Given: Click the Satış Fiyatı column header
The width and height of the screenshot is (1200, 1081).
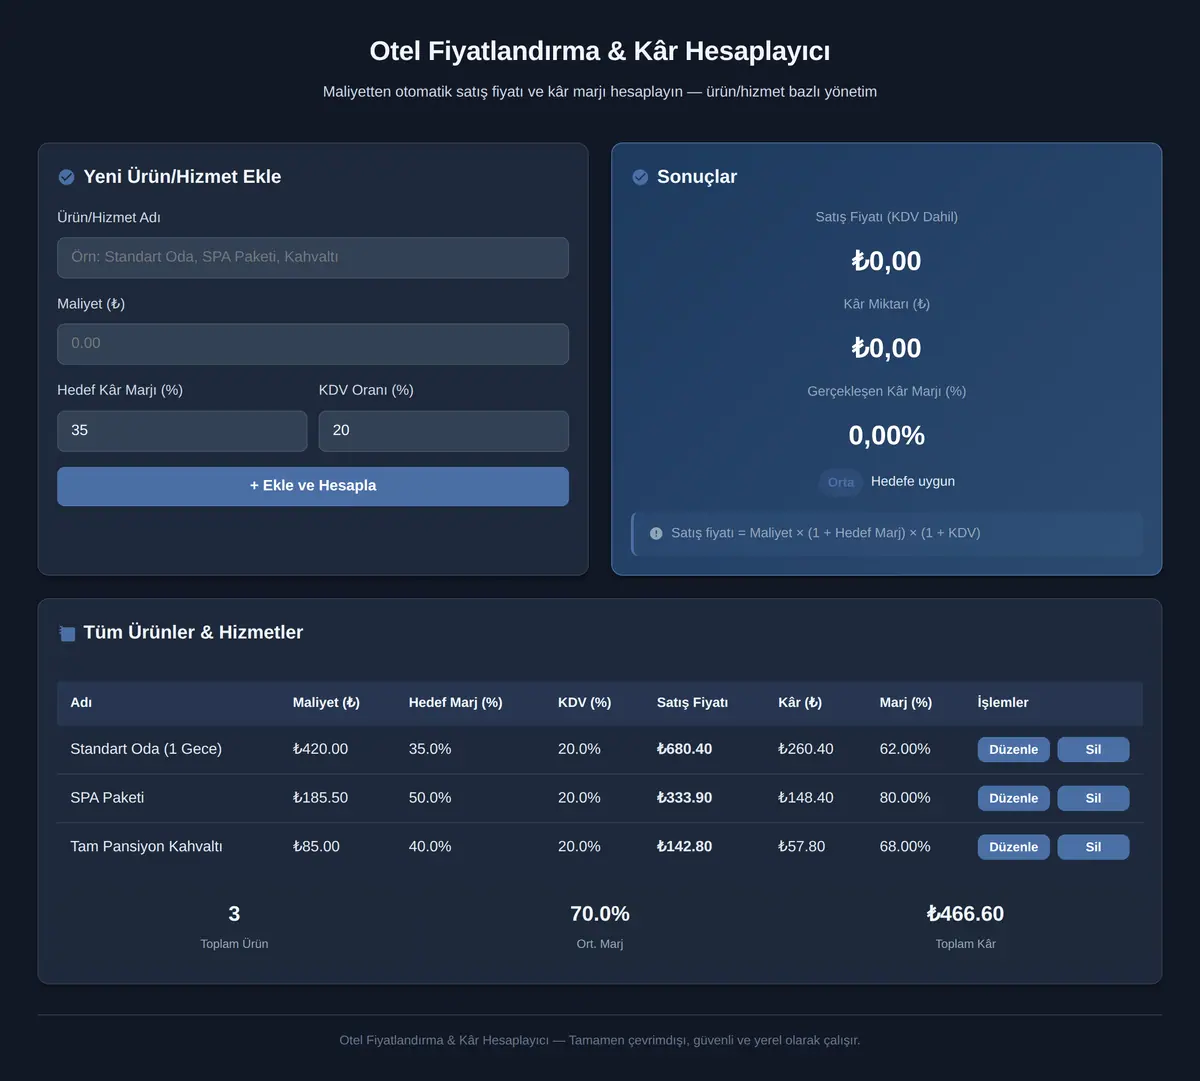Looking at the screenshot, I should (x=692, y=703).
